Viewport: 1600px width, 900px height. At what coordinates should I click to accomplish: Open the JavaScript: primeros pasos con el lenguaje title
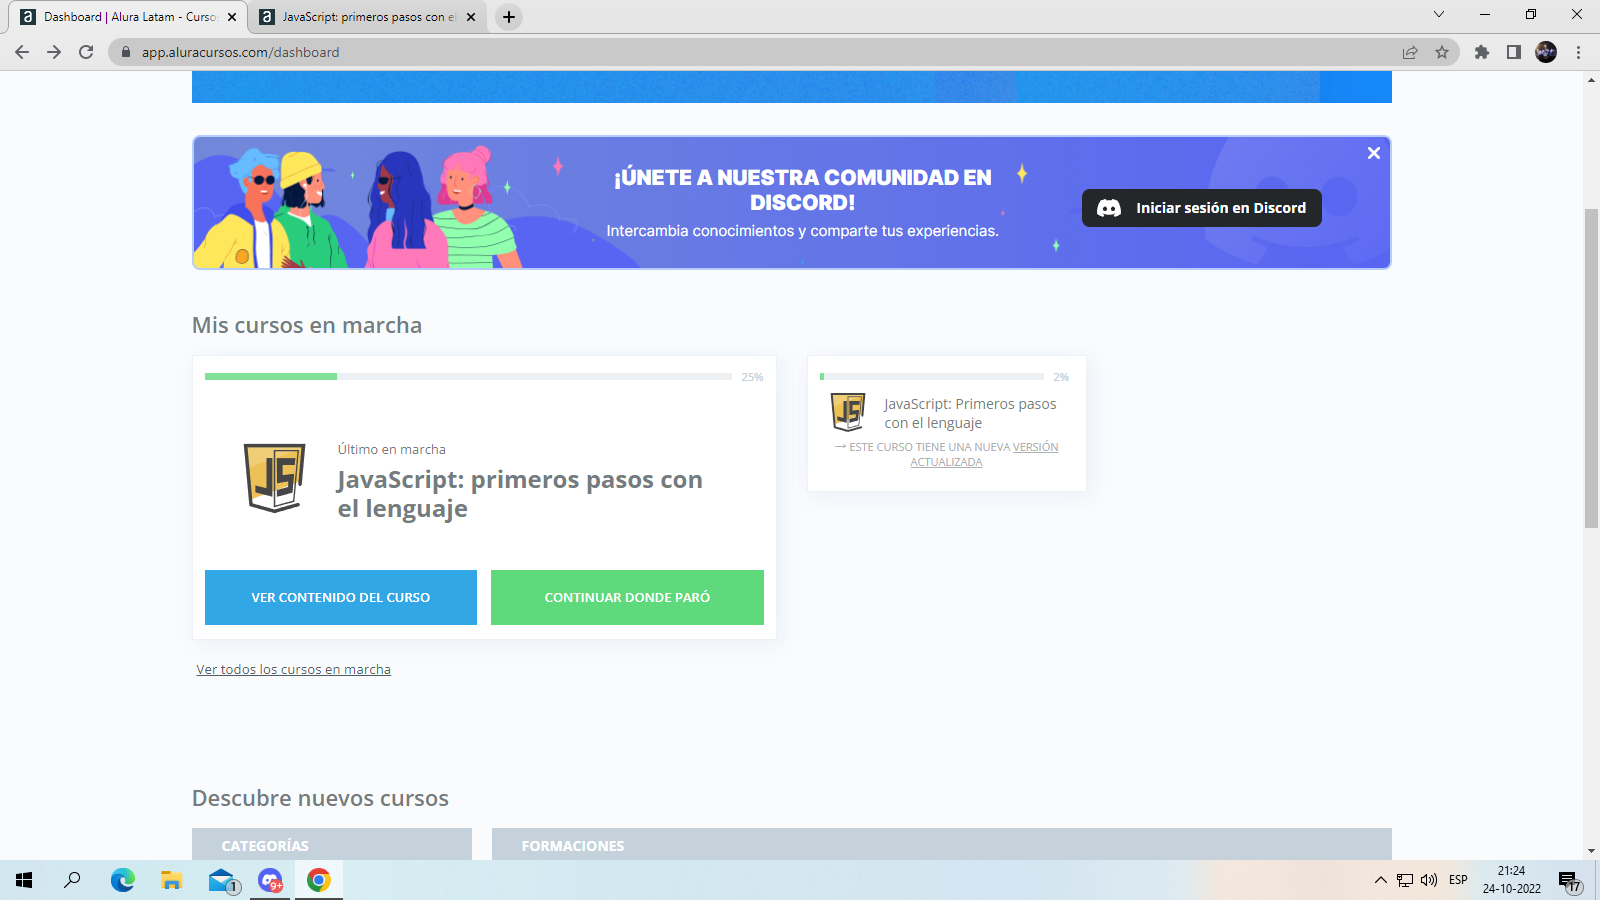pyautogui.click(x=520, y=494)
